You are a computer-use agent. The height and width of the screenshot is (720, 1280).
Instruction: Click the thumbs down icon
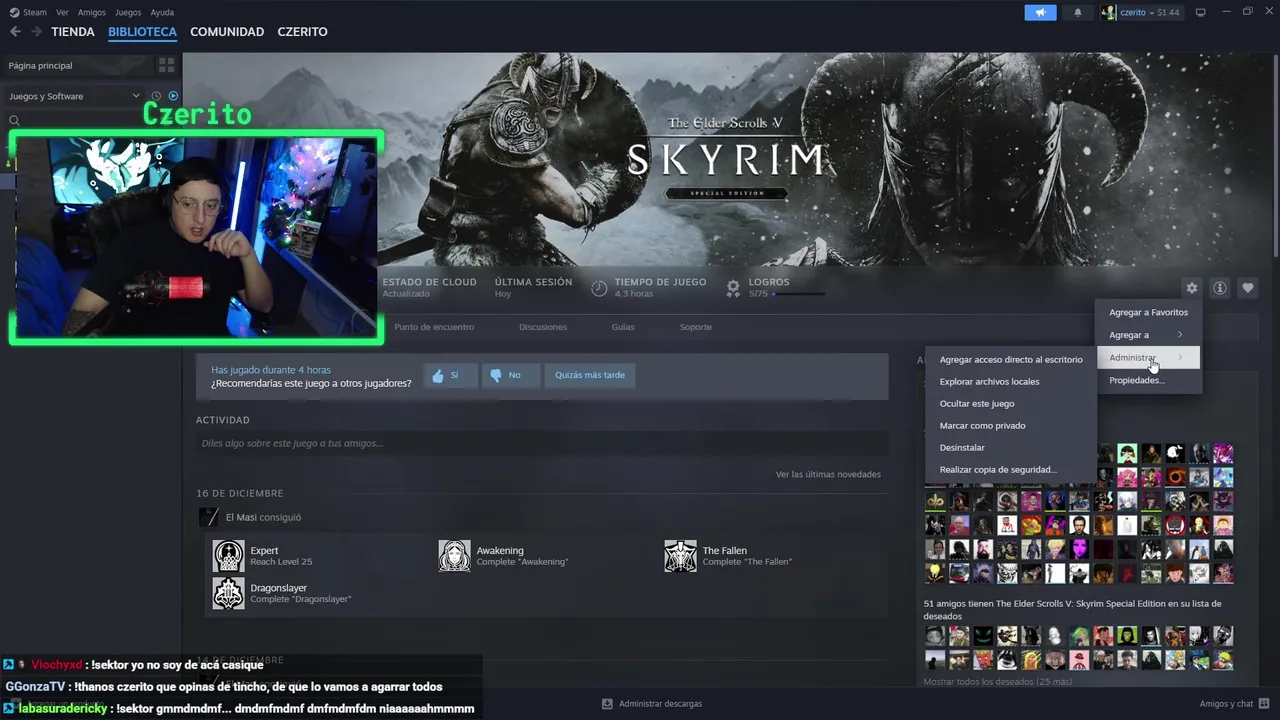[496, 376]
